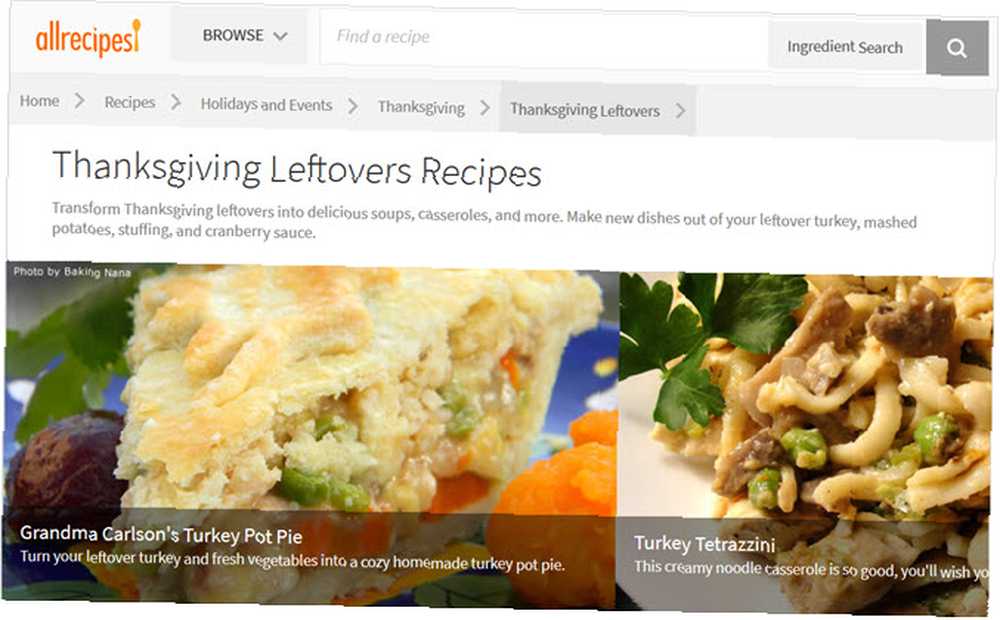Click the chevron after Recipes breadcrumb
Image resolution: width=1000 pixels, height=620 pixels.
pyautogui.click(x=176, y=102)
